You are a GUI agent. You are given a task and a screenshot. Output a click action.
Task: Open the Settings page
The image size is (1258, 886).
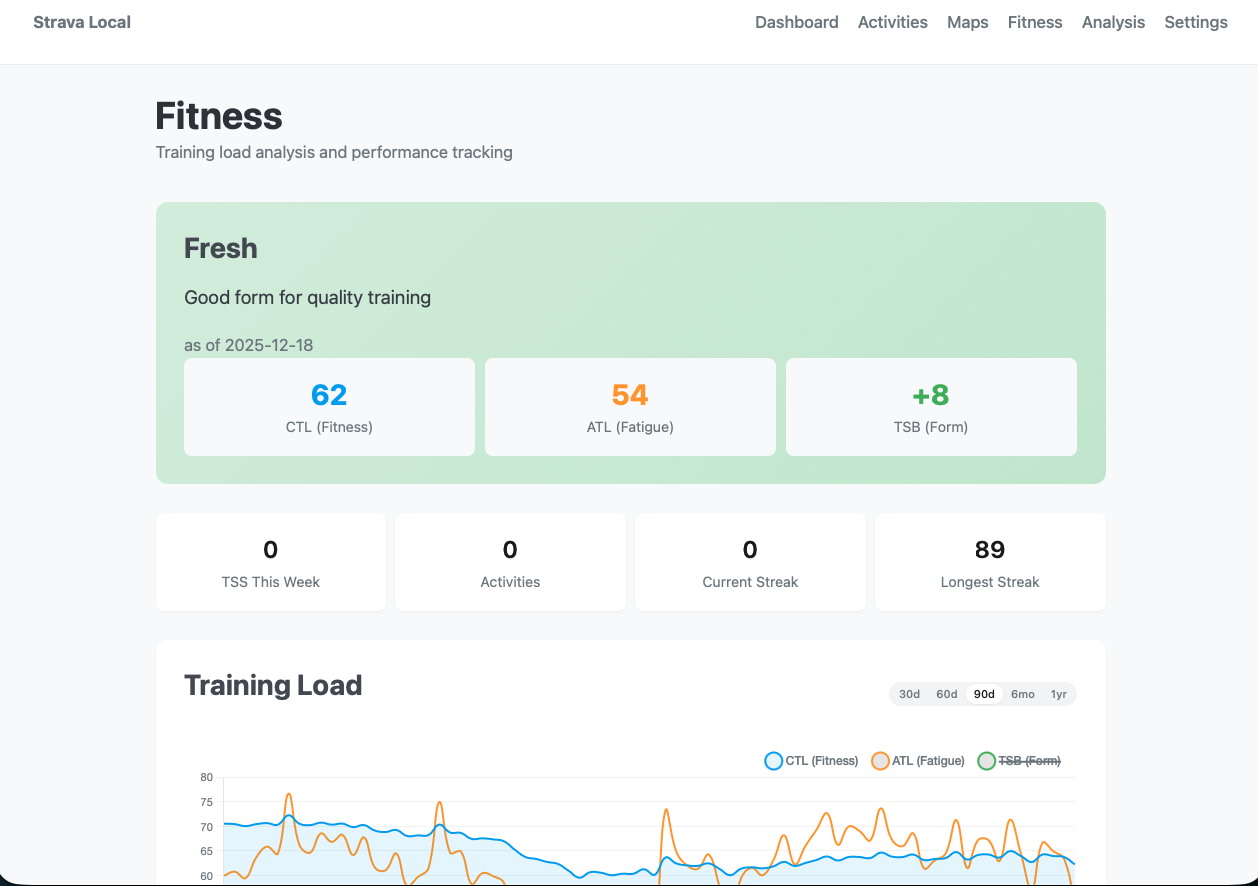[x=1195, y=21]
